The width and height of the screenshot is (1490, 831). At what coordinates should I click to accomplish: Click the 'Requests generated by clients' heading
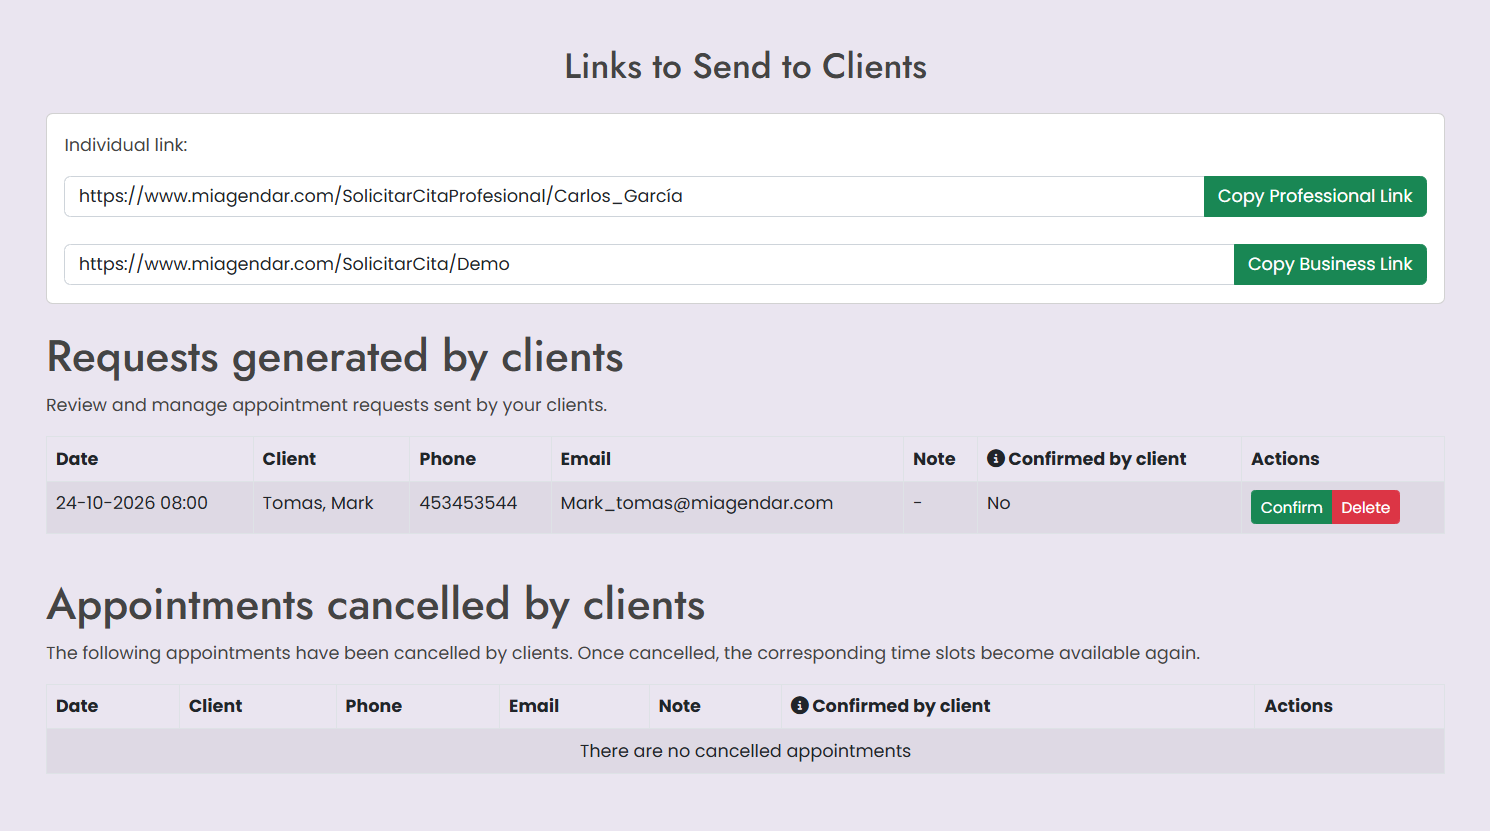[335, 357]
